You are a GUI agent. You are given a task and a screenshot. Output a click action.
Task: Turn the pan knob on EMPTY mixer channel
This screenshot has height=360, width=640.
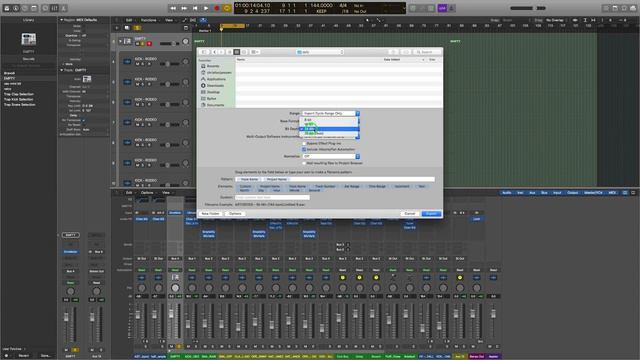[175, 288]
